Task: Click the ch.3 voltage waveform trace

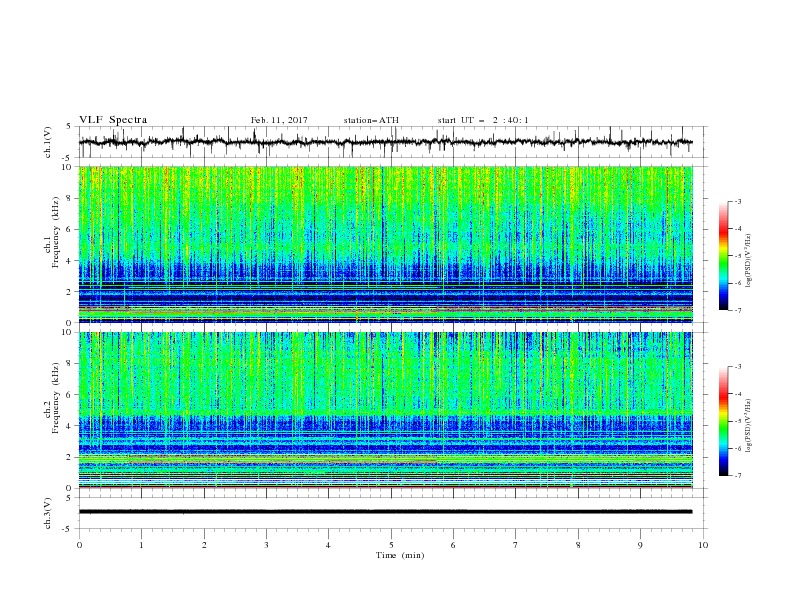Action: pos(386,512)
